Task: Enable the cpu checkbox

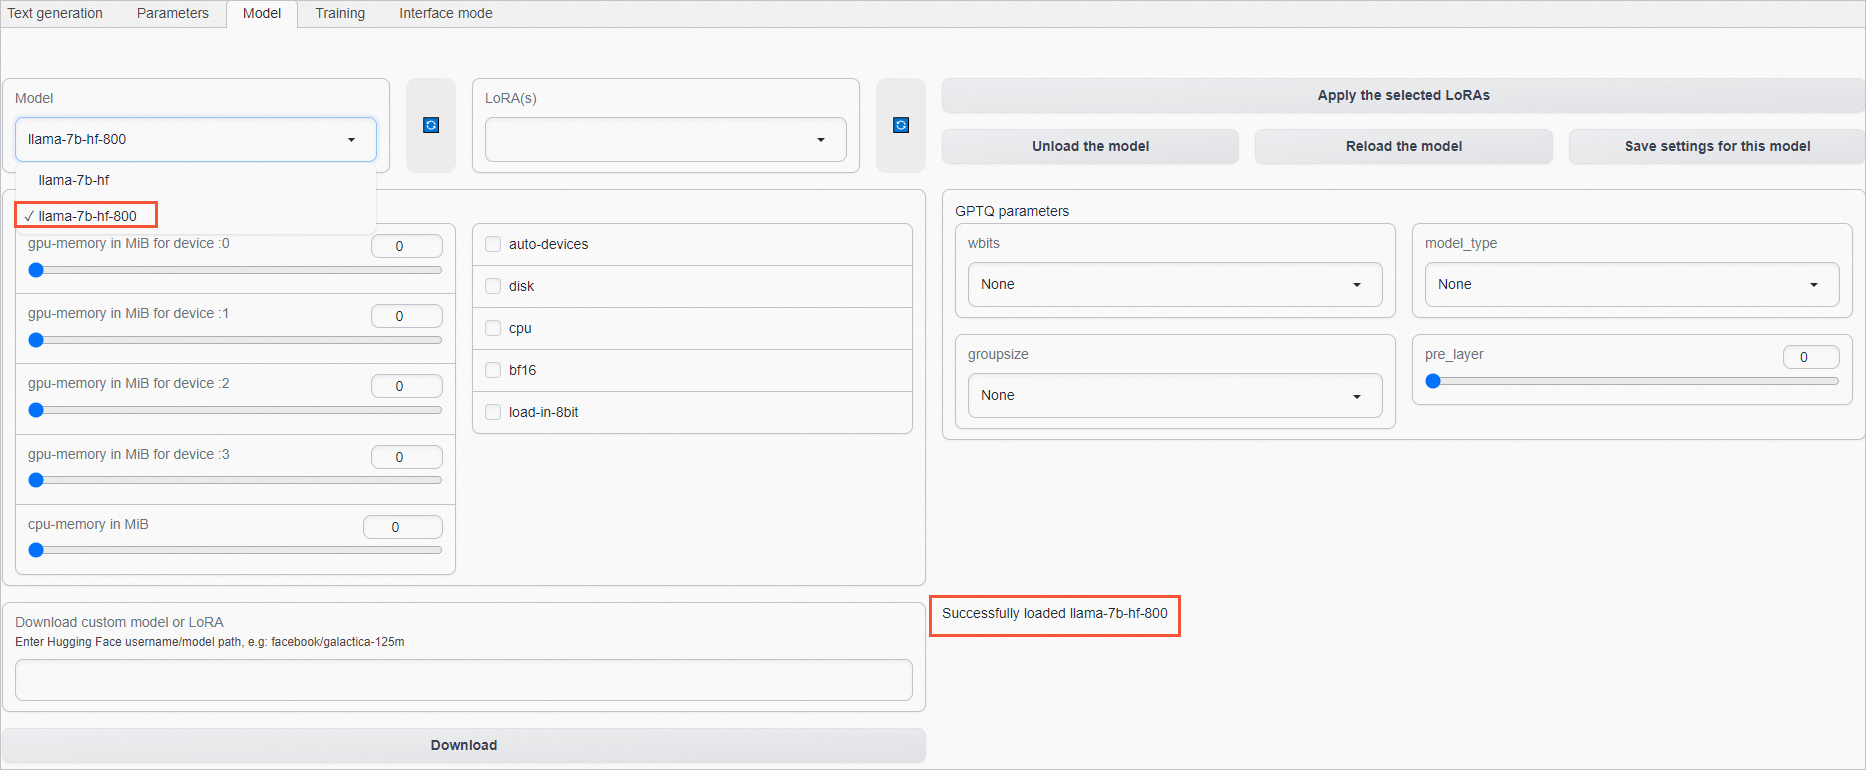Action: click(x=493, y=328)
